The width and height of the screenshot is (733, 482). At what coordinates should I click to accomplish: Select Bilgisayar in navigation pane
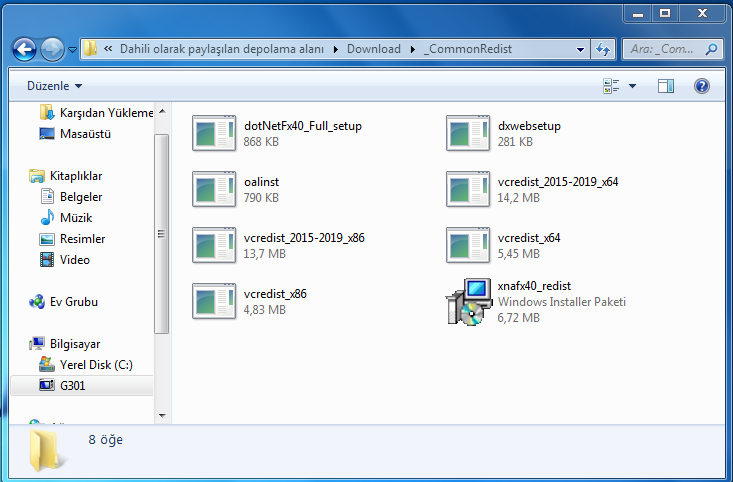75,344
